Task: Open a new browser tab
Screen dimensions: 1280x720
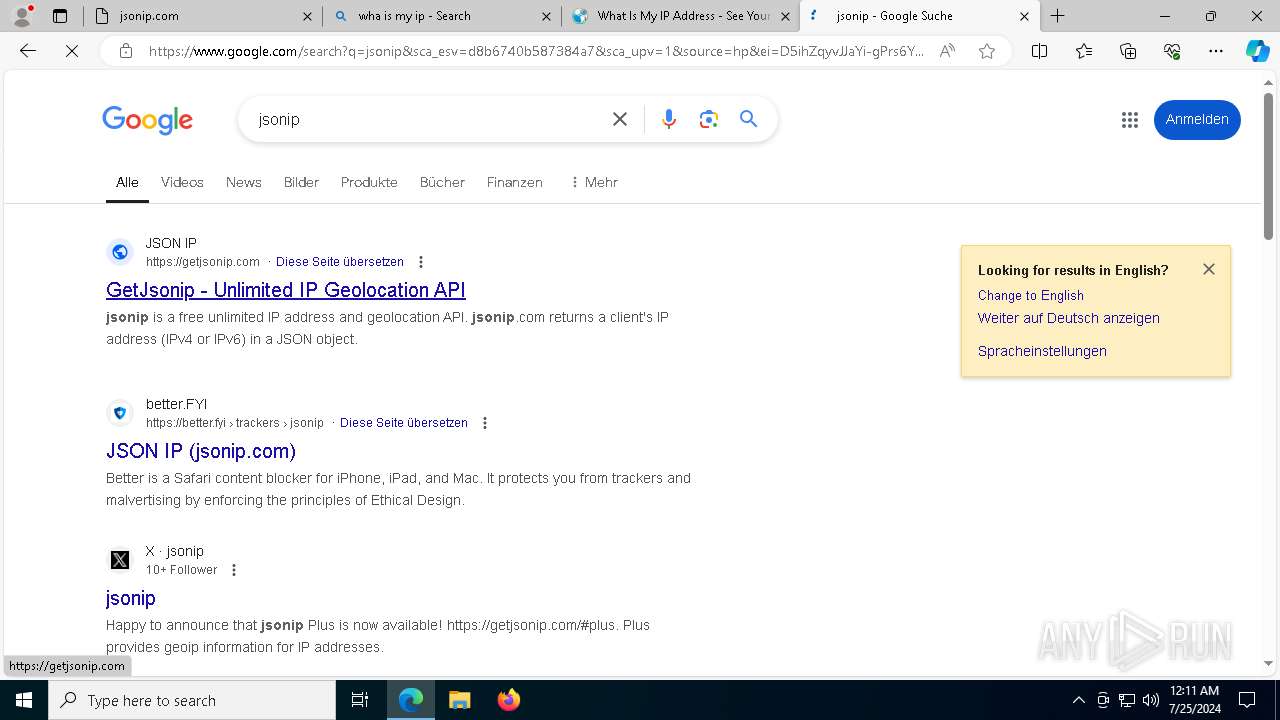Action: click(x=1057, y=16)
